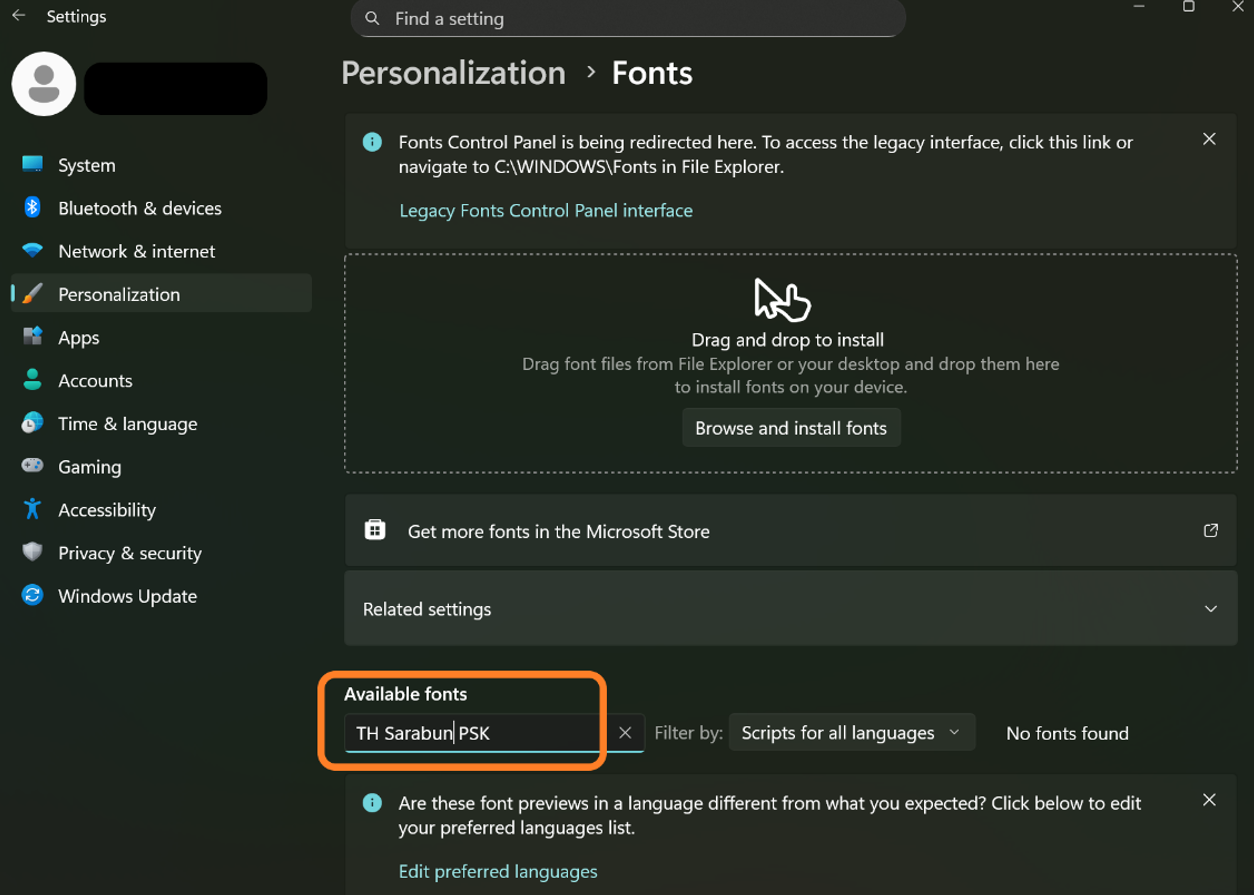Open Bluetooth & devices settings
Viewport: 1254px width, 895px height.
[139, 208]
